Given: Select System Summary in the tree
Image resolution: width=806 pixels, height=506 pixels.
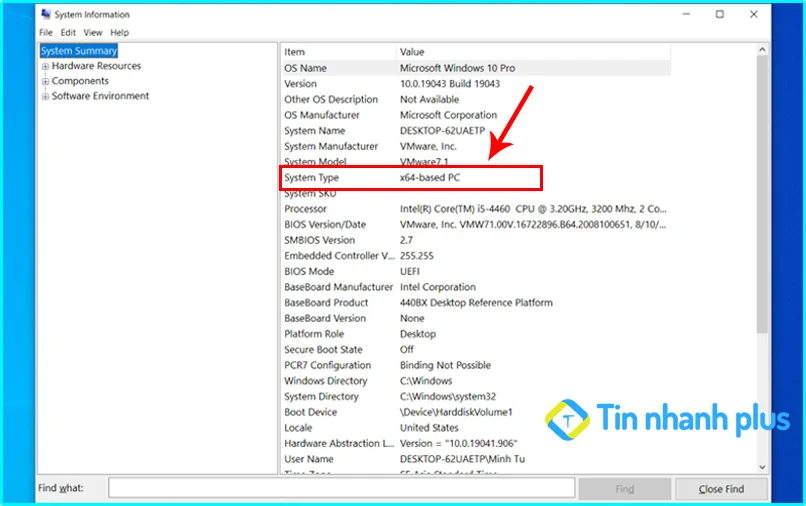Looking at the screenshot, I should [79, 50].
